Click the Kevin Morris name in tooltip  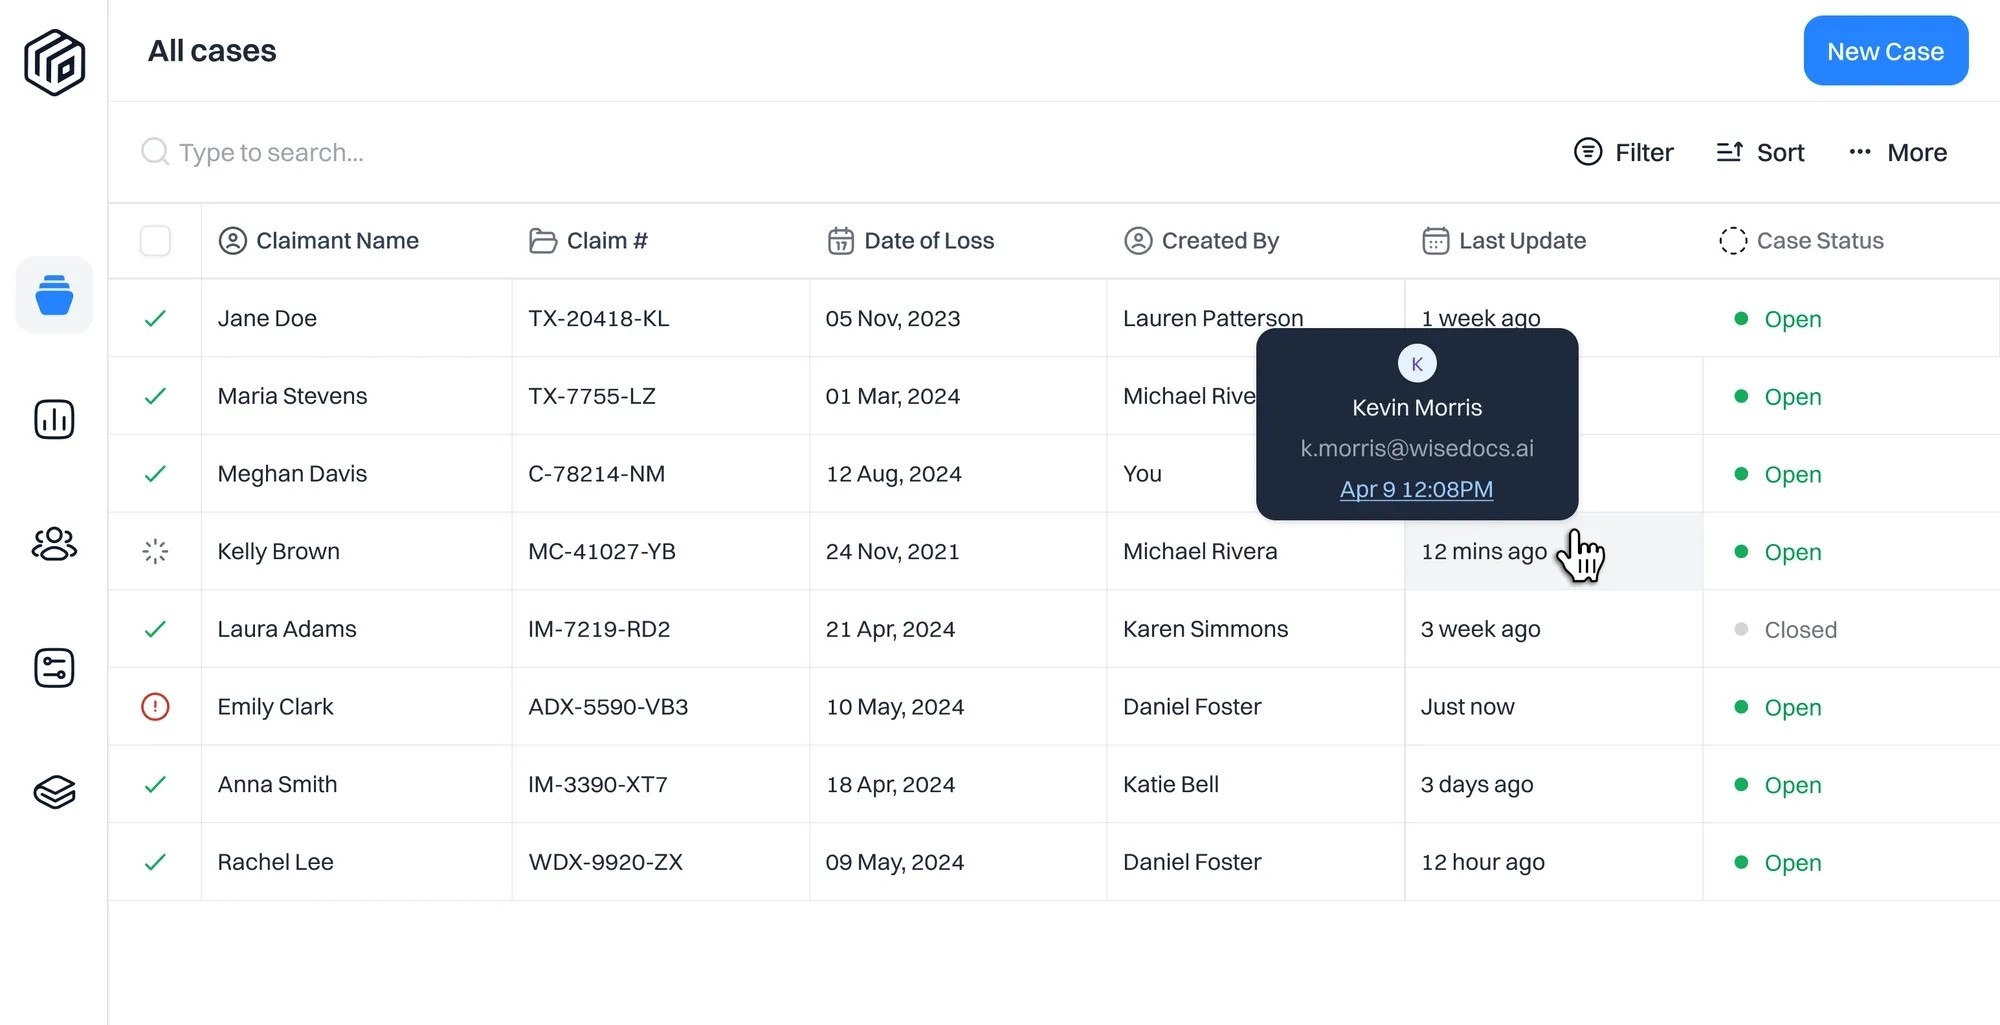1417,407
